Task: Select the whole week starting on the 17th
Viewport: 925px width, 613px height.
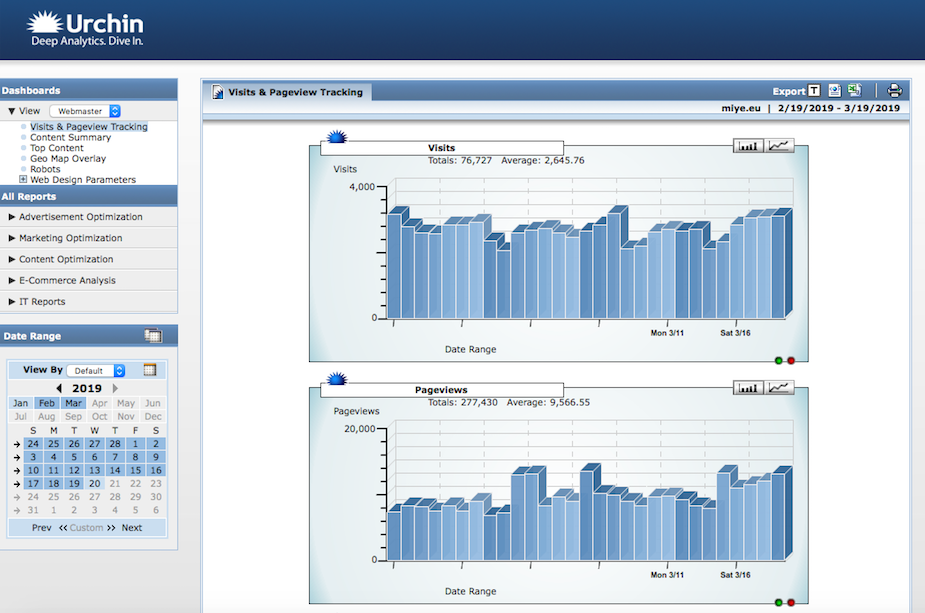Action: [17, 484]
